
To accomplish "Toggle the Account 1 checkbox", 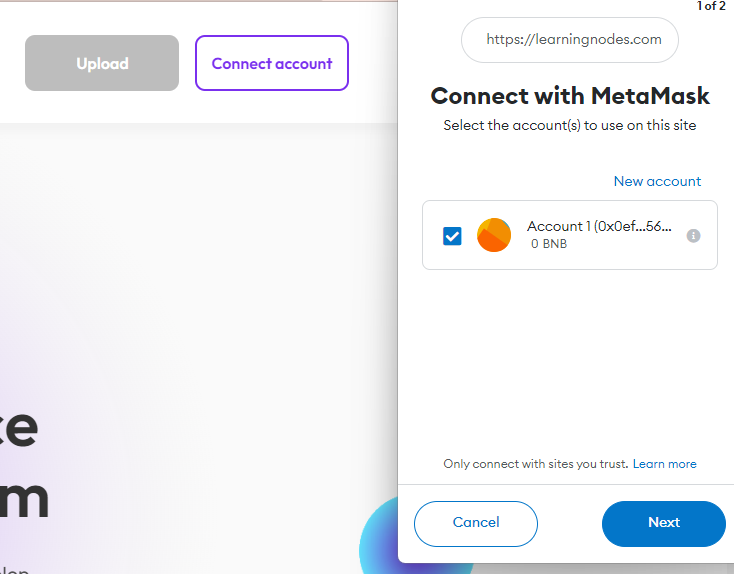I will pyautogui.click(x=452, y=236).
